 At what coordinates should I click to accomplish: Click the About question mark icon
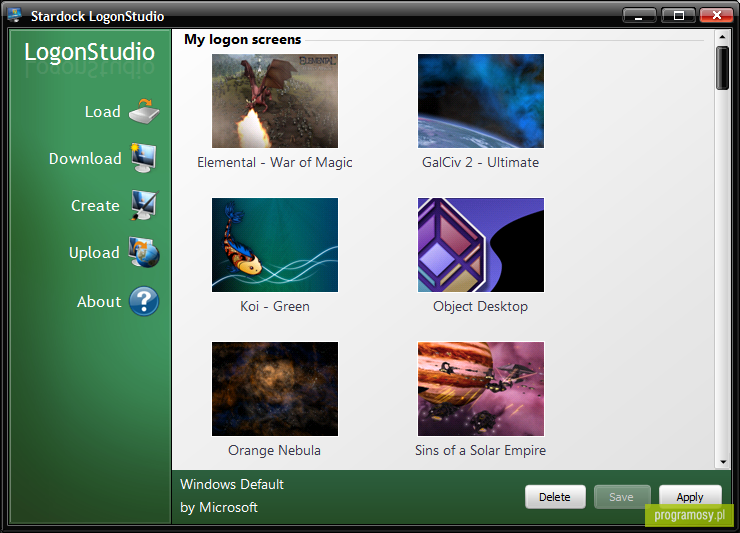[144, 301]
